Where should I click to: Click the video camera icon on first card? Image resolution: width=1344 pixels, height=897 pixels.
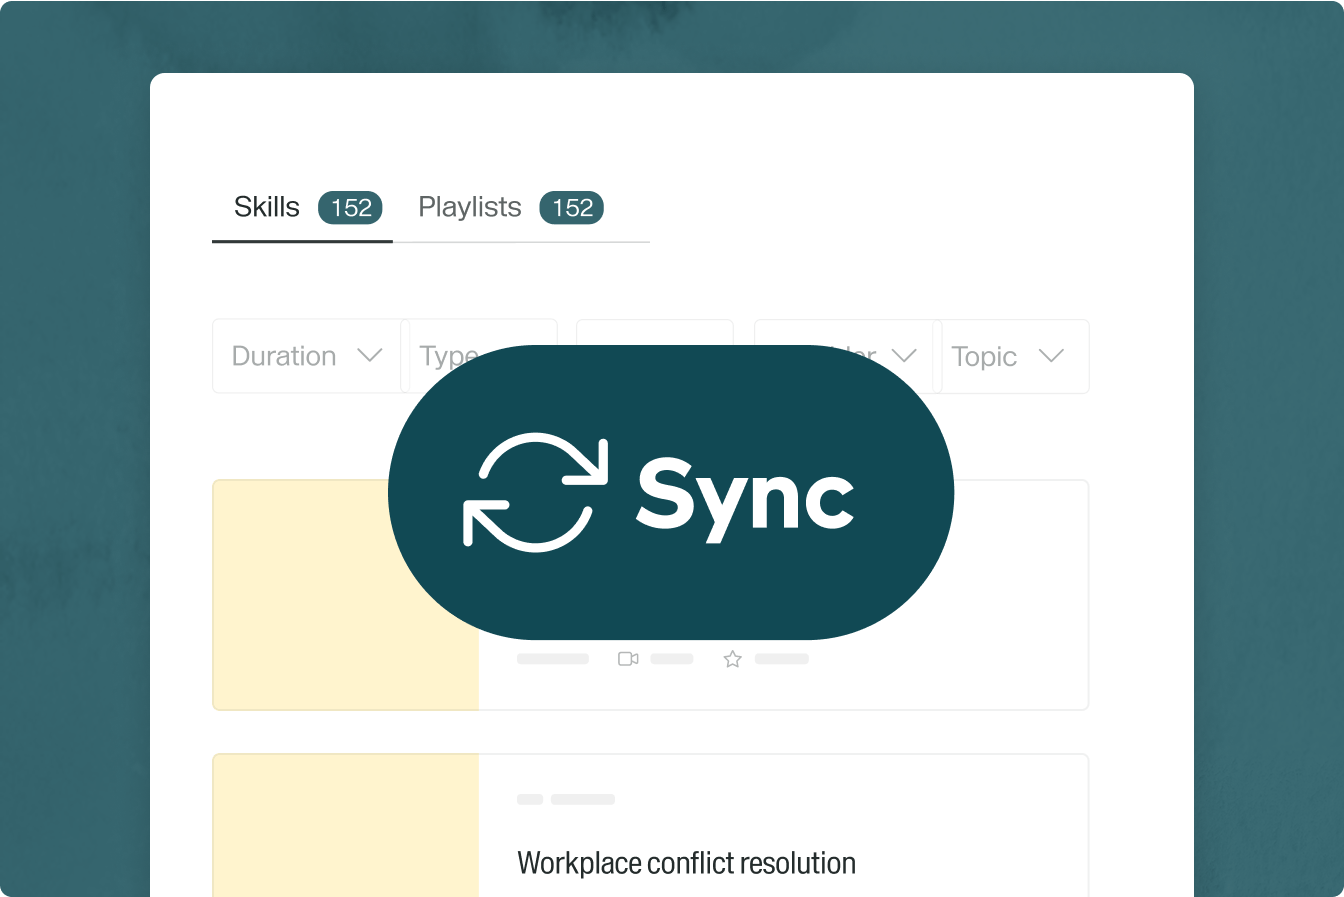(628, 659)
